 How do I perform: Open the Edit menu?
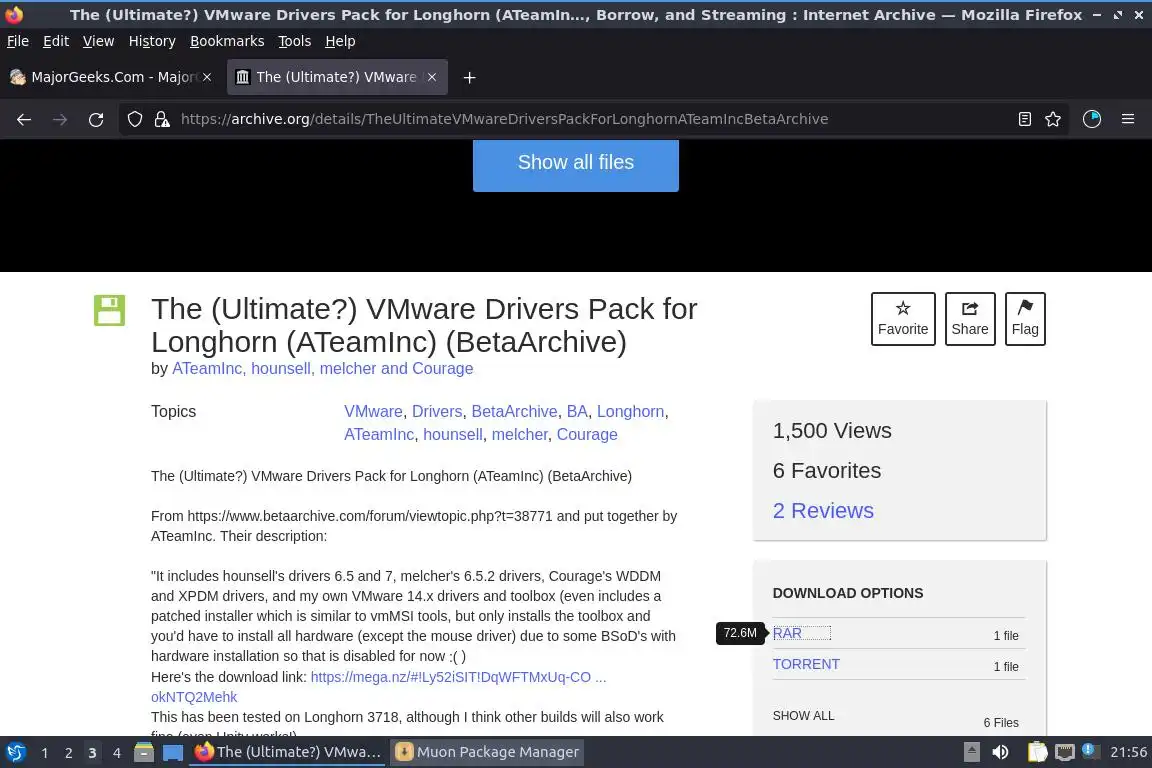coord(56,41)
